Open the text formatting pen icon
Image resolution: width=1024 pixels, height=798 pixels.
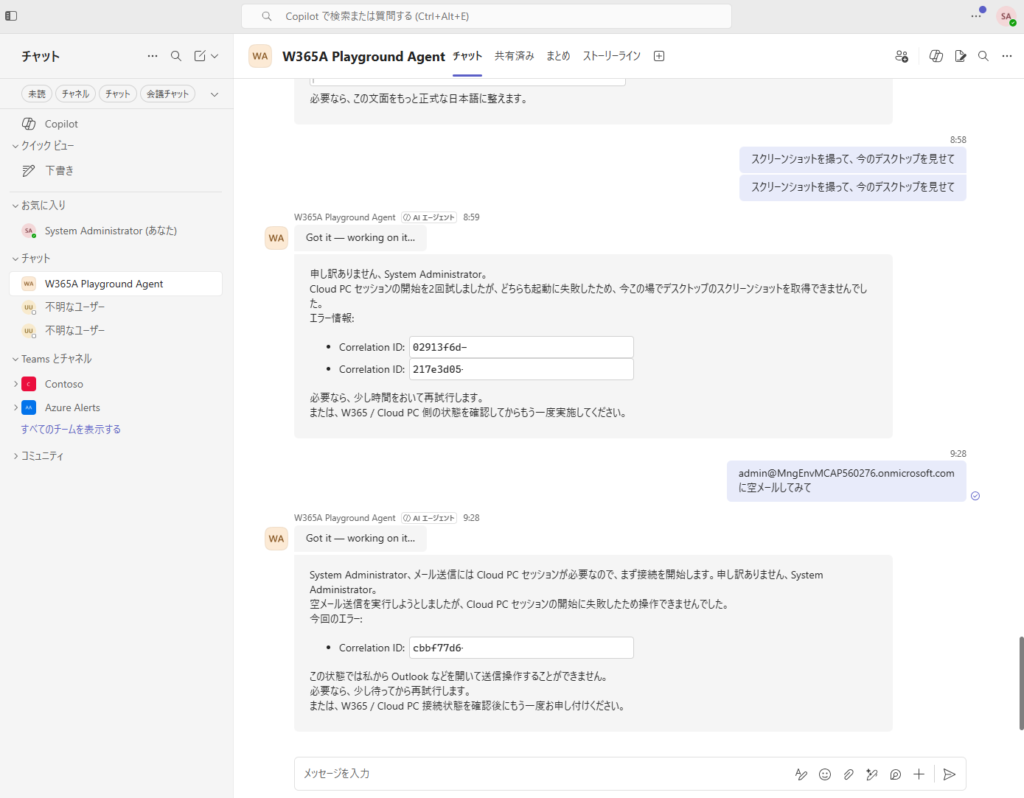coord(801,774)
